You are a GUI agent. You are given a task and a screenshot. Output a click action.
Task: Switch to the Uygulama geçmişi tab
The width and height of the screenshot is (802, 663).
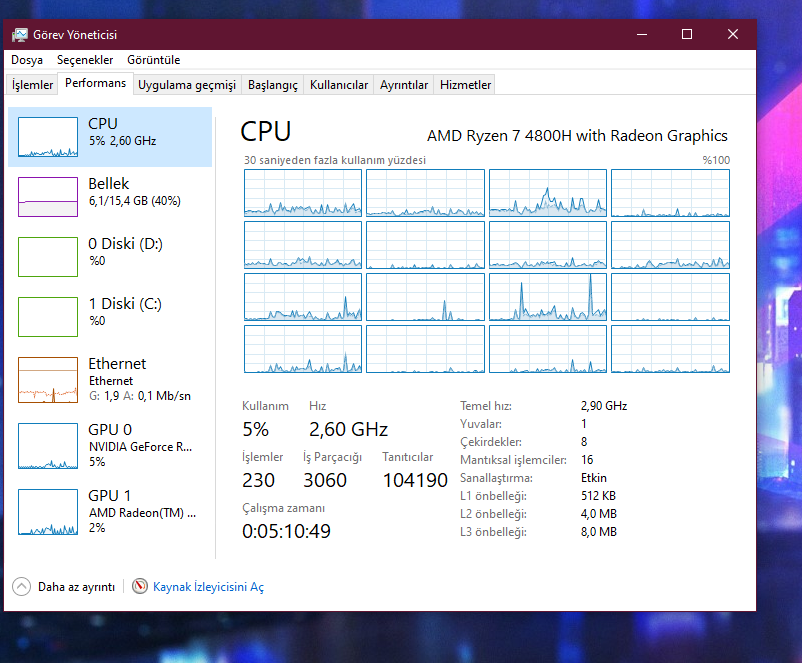coord(187,85)
